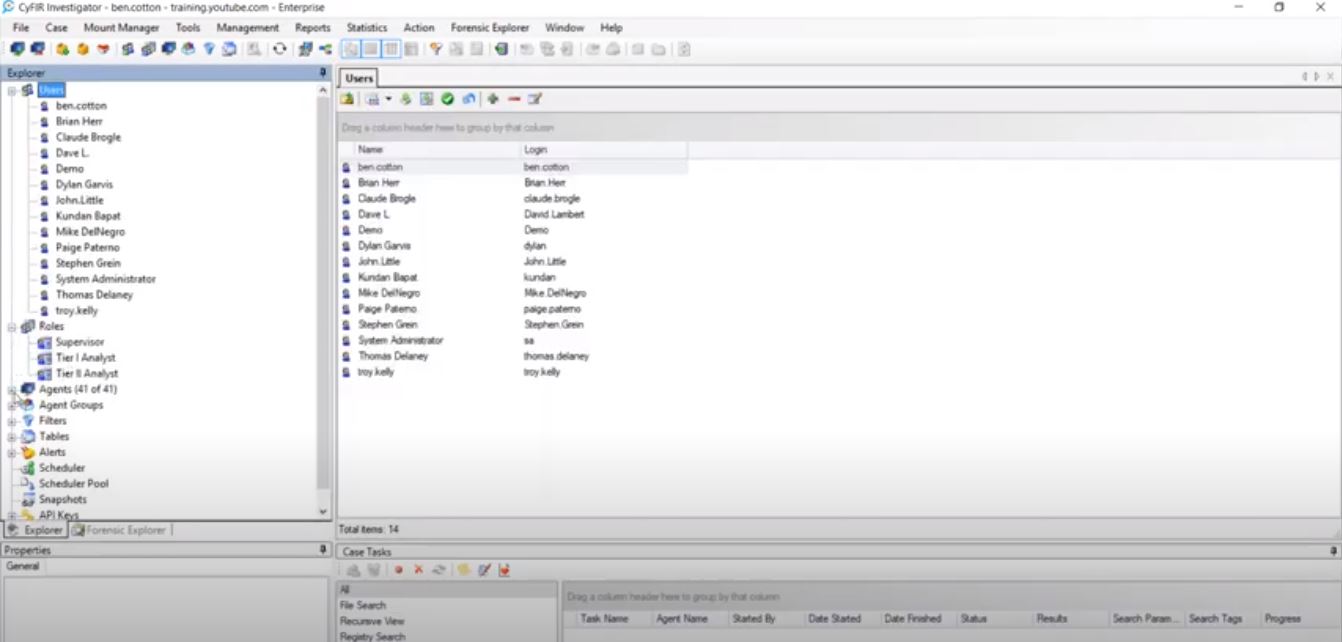Click the pencil edit icon in Case Tasks toolbar
Screen dimensions: 1342x642
[x=485, y=569]
